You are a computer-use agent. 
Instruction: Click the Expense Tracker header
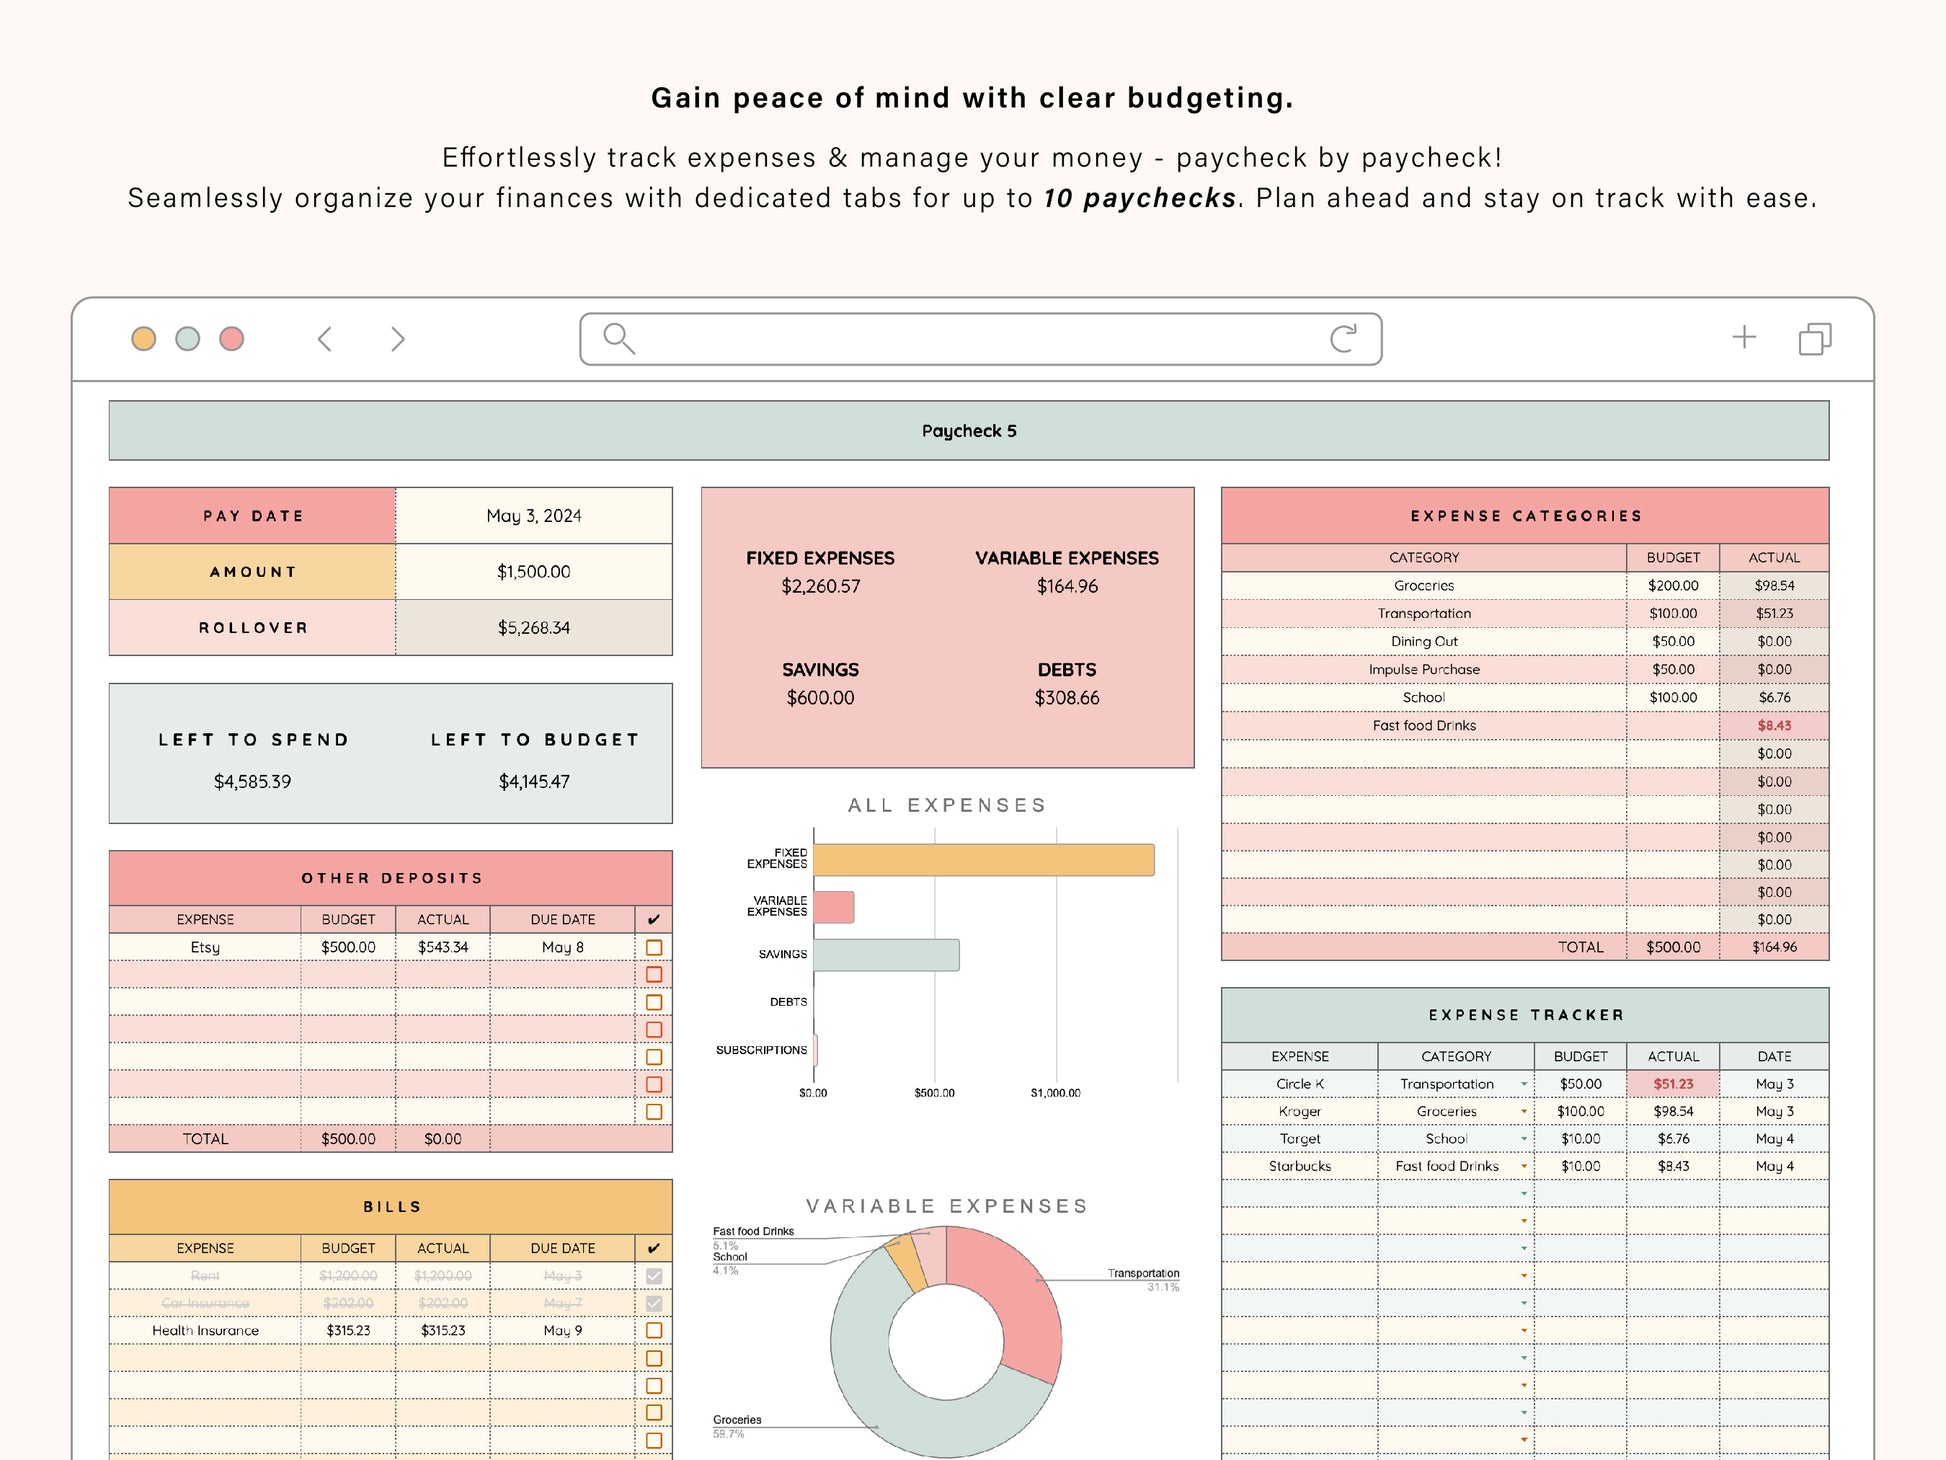click(x=1525, y=1015)
